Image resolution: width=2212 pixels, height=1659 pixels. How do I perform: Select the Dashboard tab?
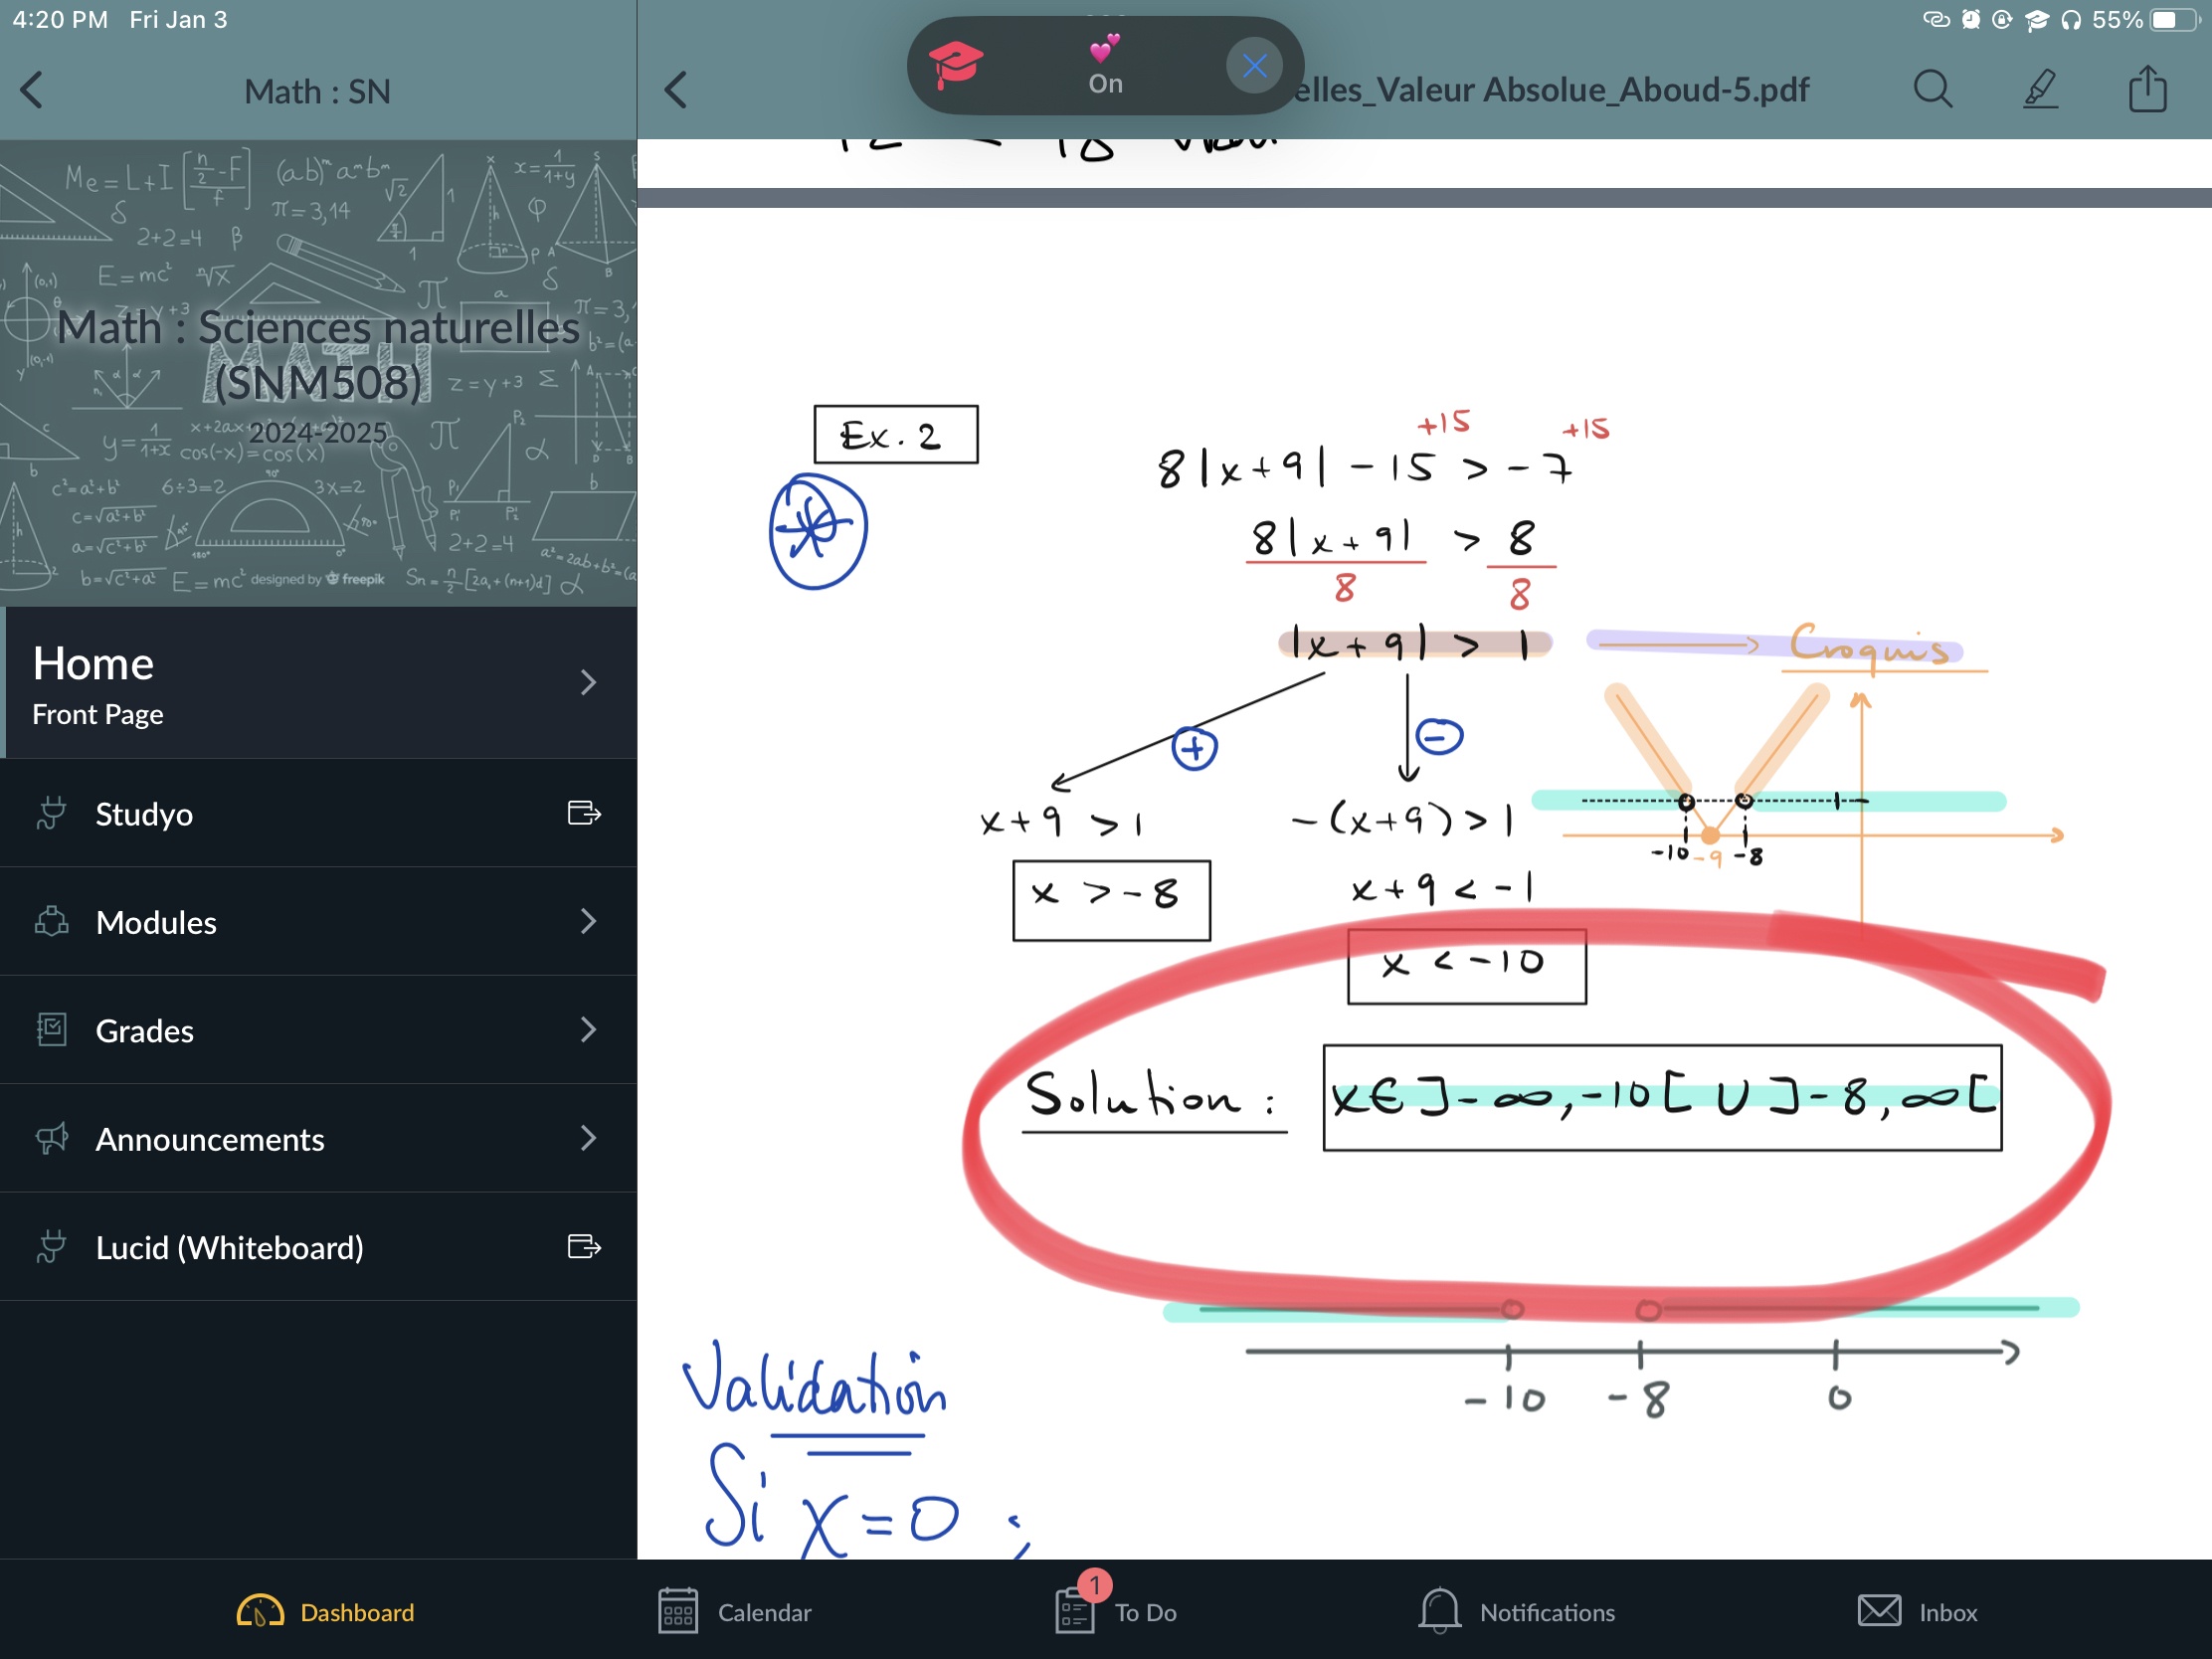click(326, 1612)
